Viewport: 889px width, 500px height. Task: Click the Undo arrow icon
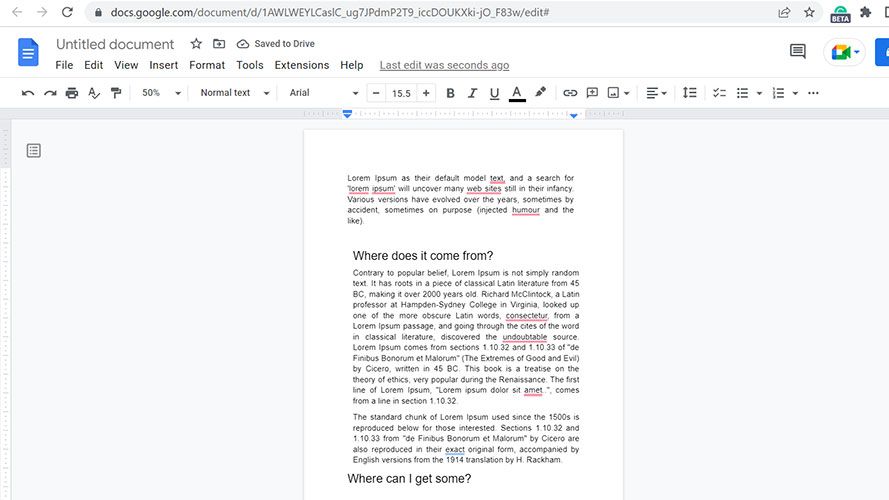(x=27, y=93)
